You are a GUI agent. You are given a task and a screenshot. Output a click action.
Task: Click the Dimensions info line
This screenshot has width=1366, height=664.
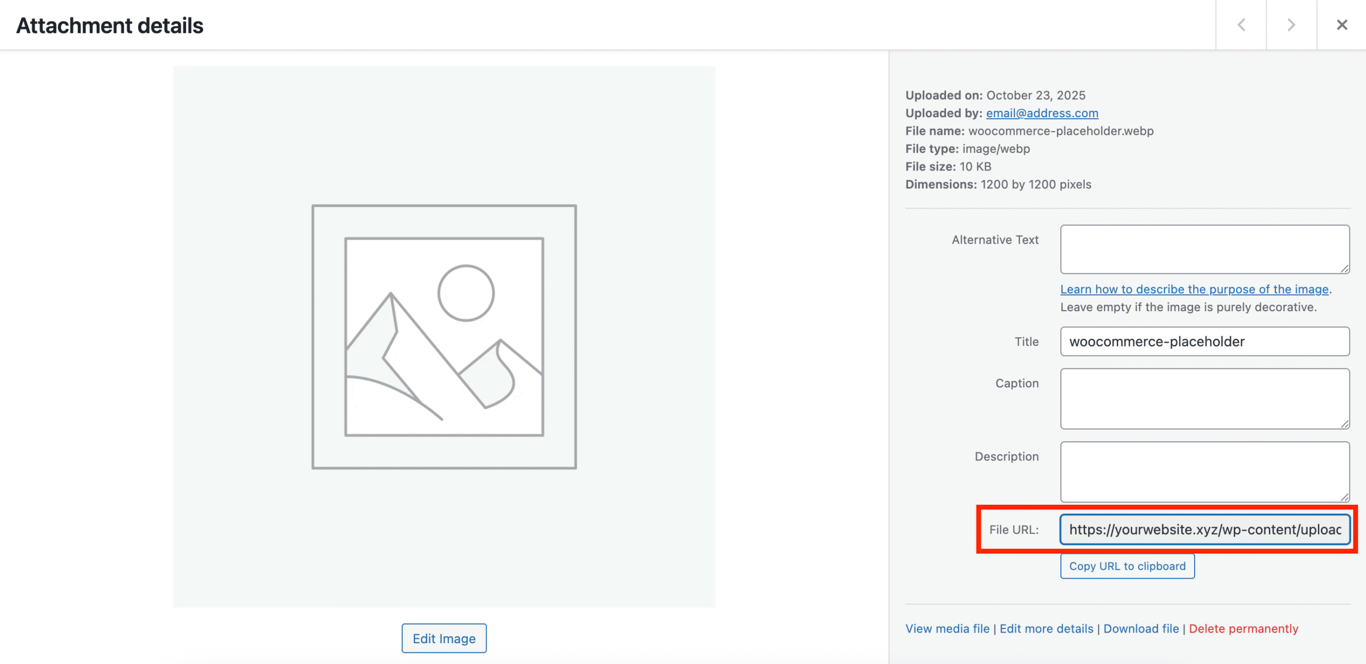(998, 184)
